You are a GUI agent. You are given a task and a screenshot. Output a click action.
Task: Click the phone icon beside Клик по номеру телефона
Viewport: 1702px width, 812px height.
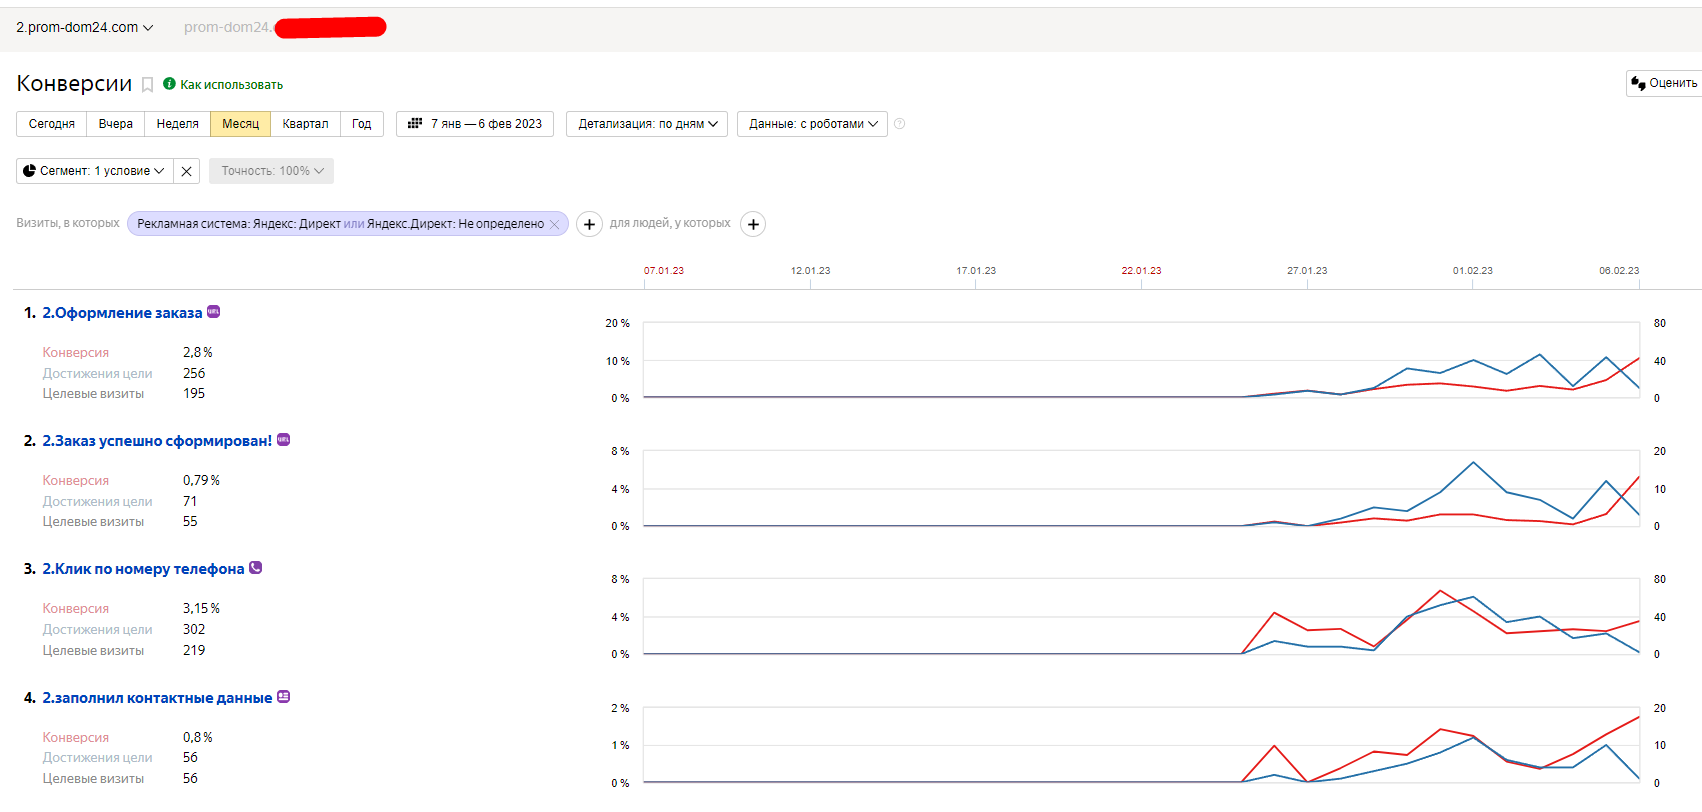(x=256, y=568)
